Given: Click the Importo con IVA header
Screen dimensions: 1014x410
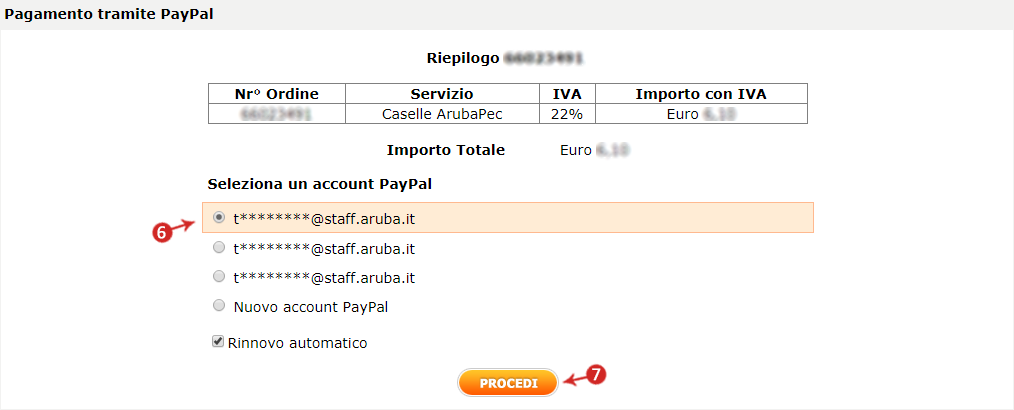Looking at the screenshot, I should 701,94.
